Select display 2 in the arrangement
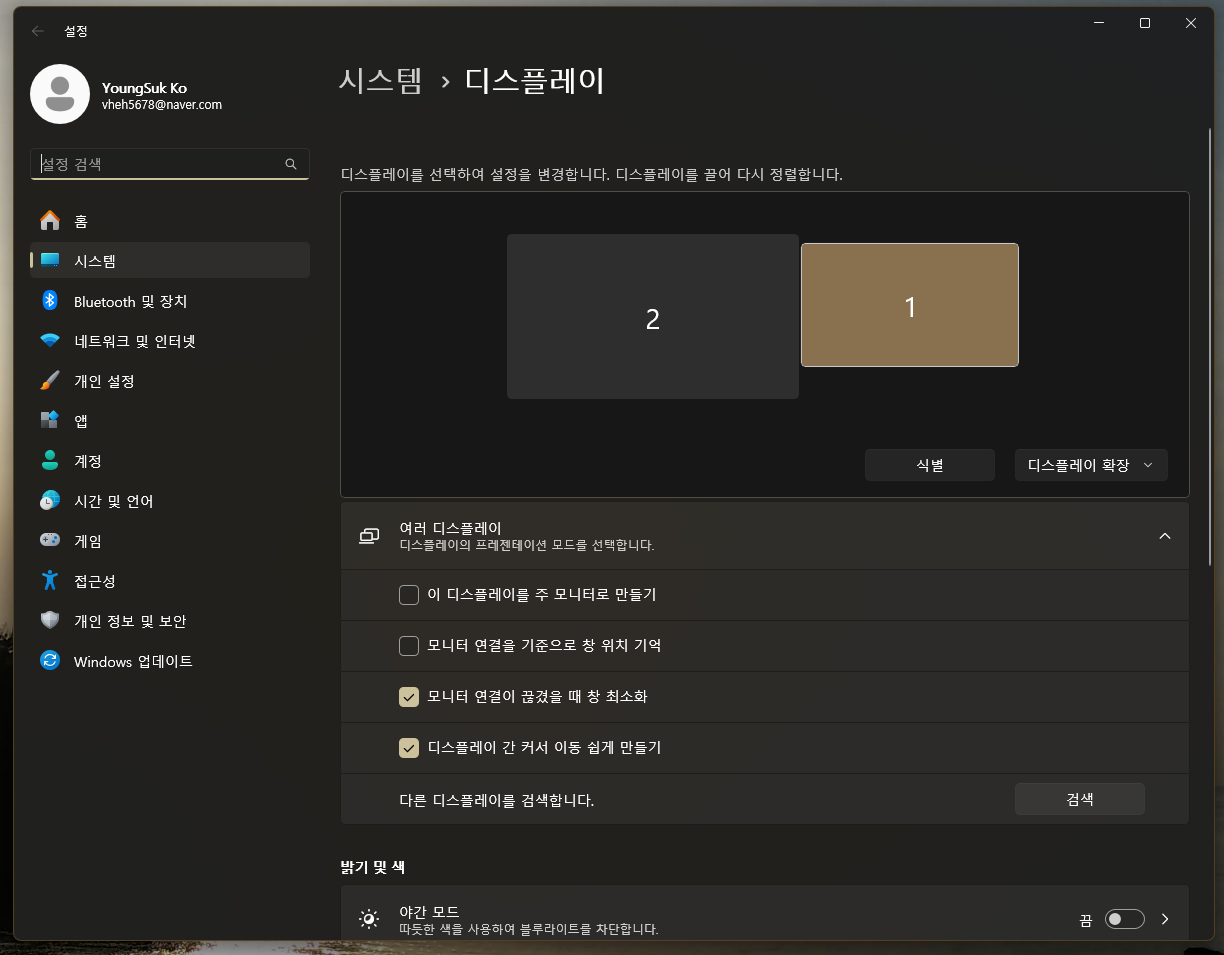The image size is (1224, 955). [x=653, y=317]
